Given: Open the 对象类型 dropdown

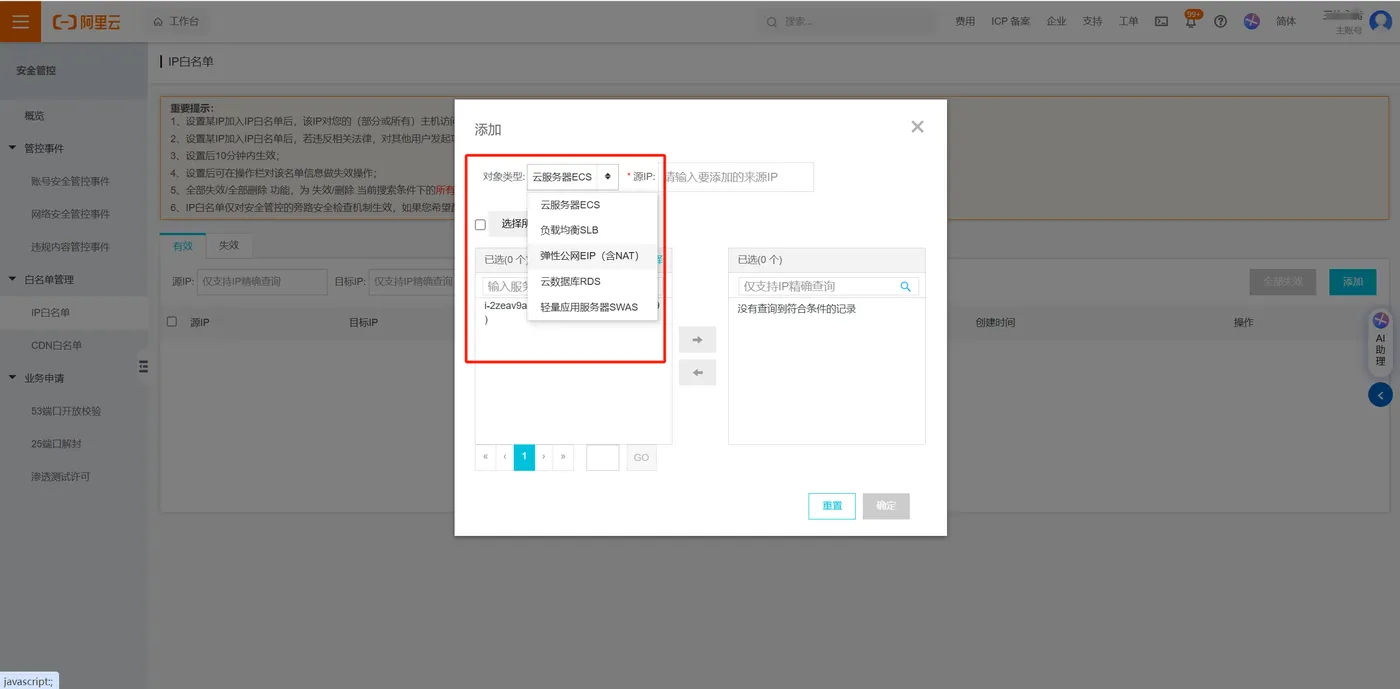Looking at the screenshot, I should coord(573,176).
